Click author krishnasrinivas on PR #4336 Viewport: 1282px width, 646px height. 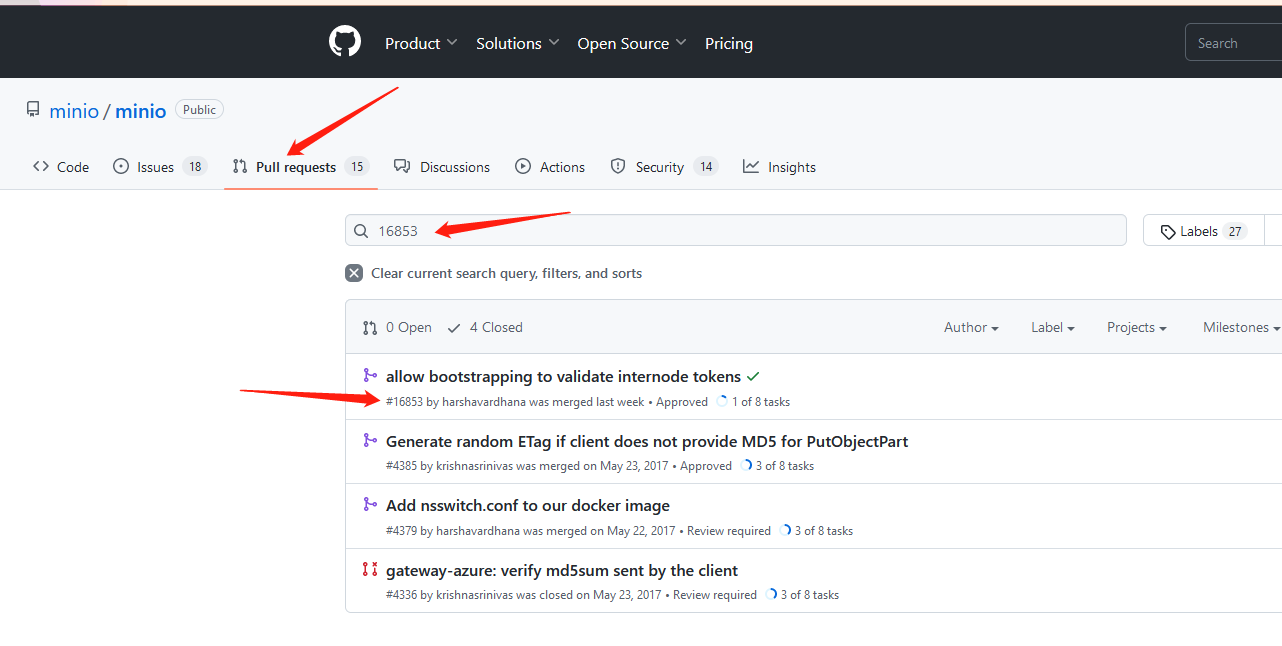pyautogui.click(x=474, y=595)
